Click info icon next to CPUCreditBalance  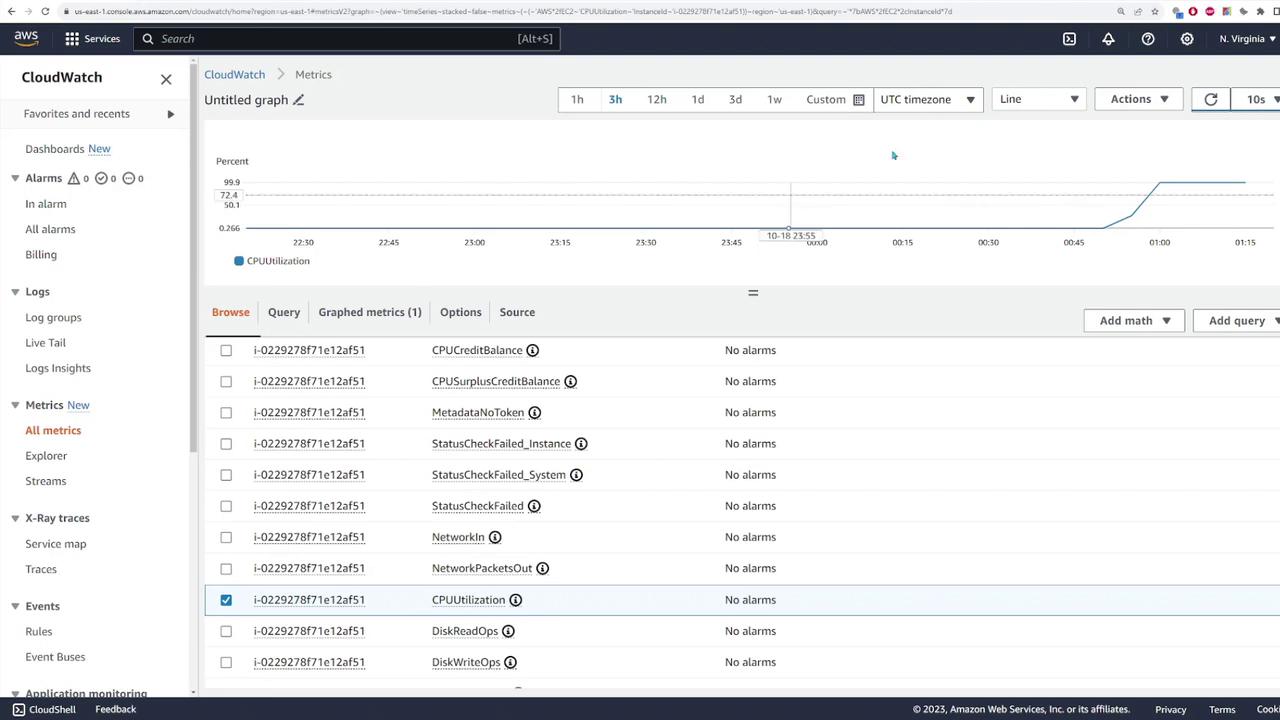[533, 350]
